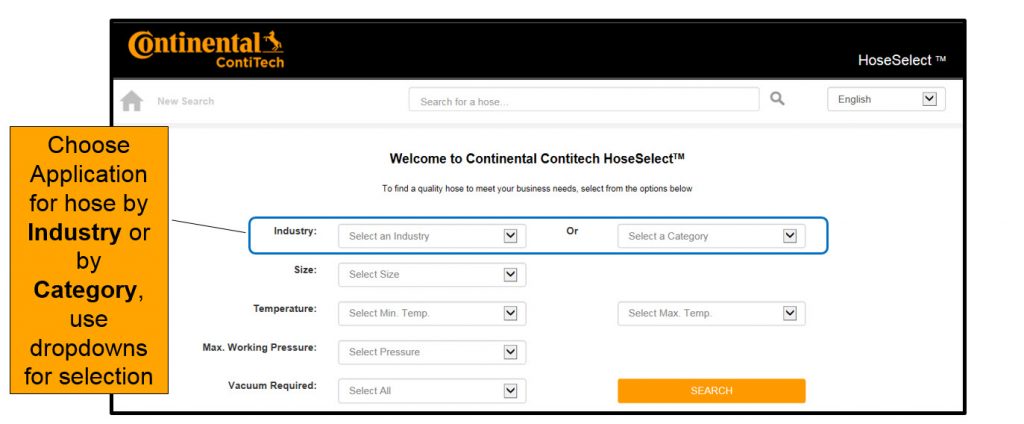This screenshot has height=424, width=1024.
Task: Click the Continental horse logo emblem
Action: point(270,44)
